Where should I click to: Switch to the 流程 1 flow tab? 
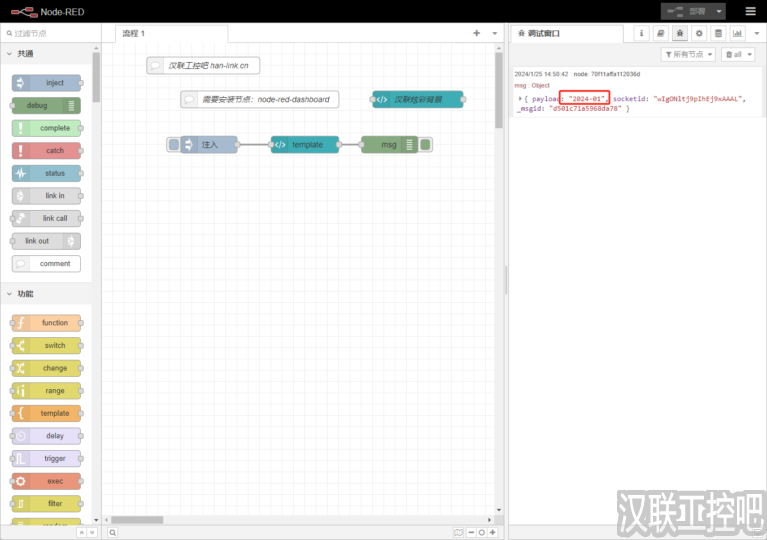134,33
